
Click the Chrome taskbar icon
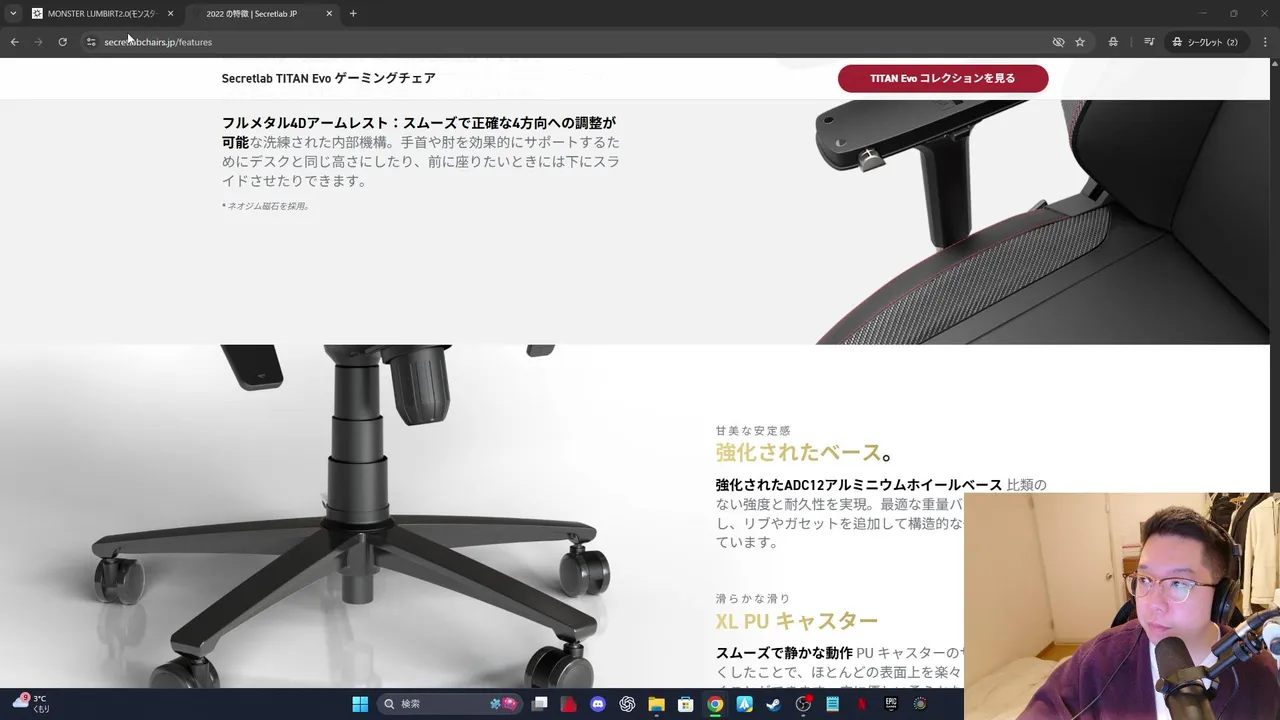click(x=715, y=704)
